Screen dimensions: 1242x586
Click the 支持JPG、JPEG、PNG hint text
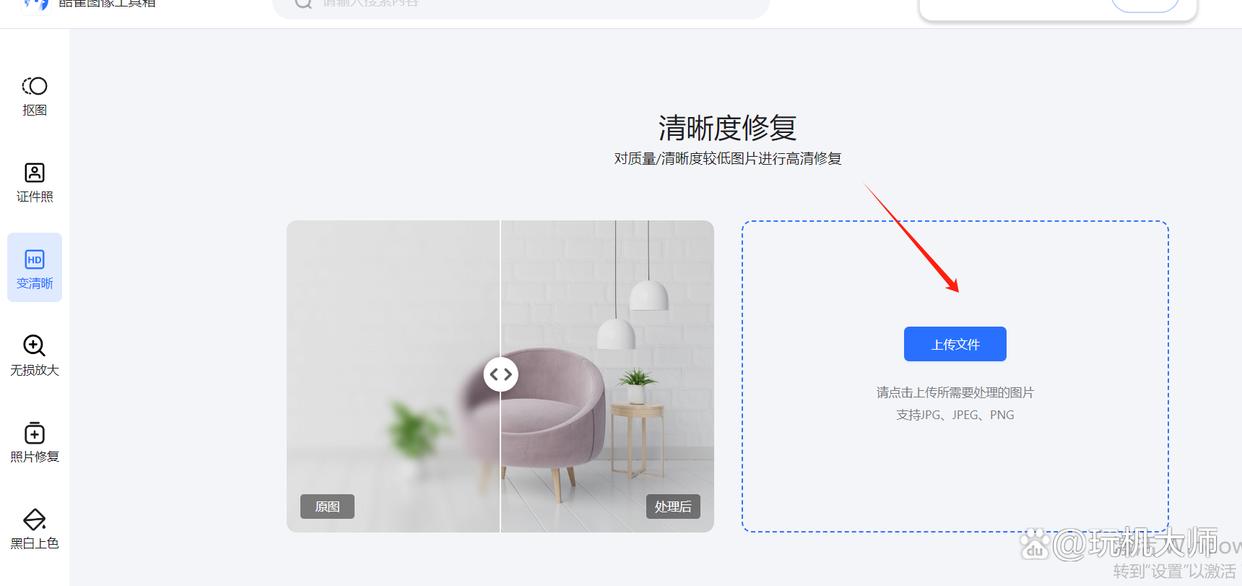click(x=955, y=415)
